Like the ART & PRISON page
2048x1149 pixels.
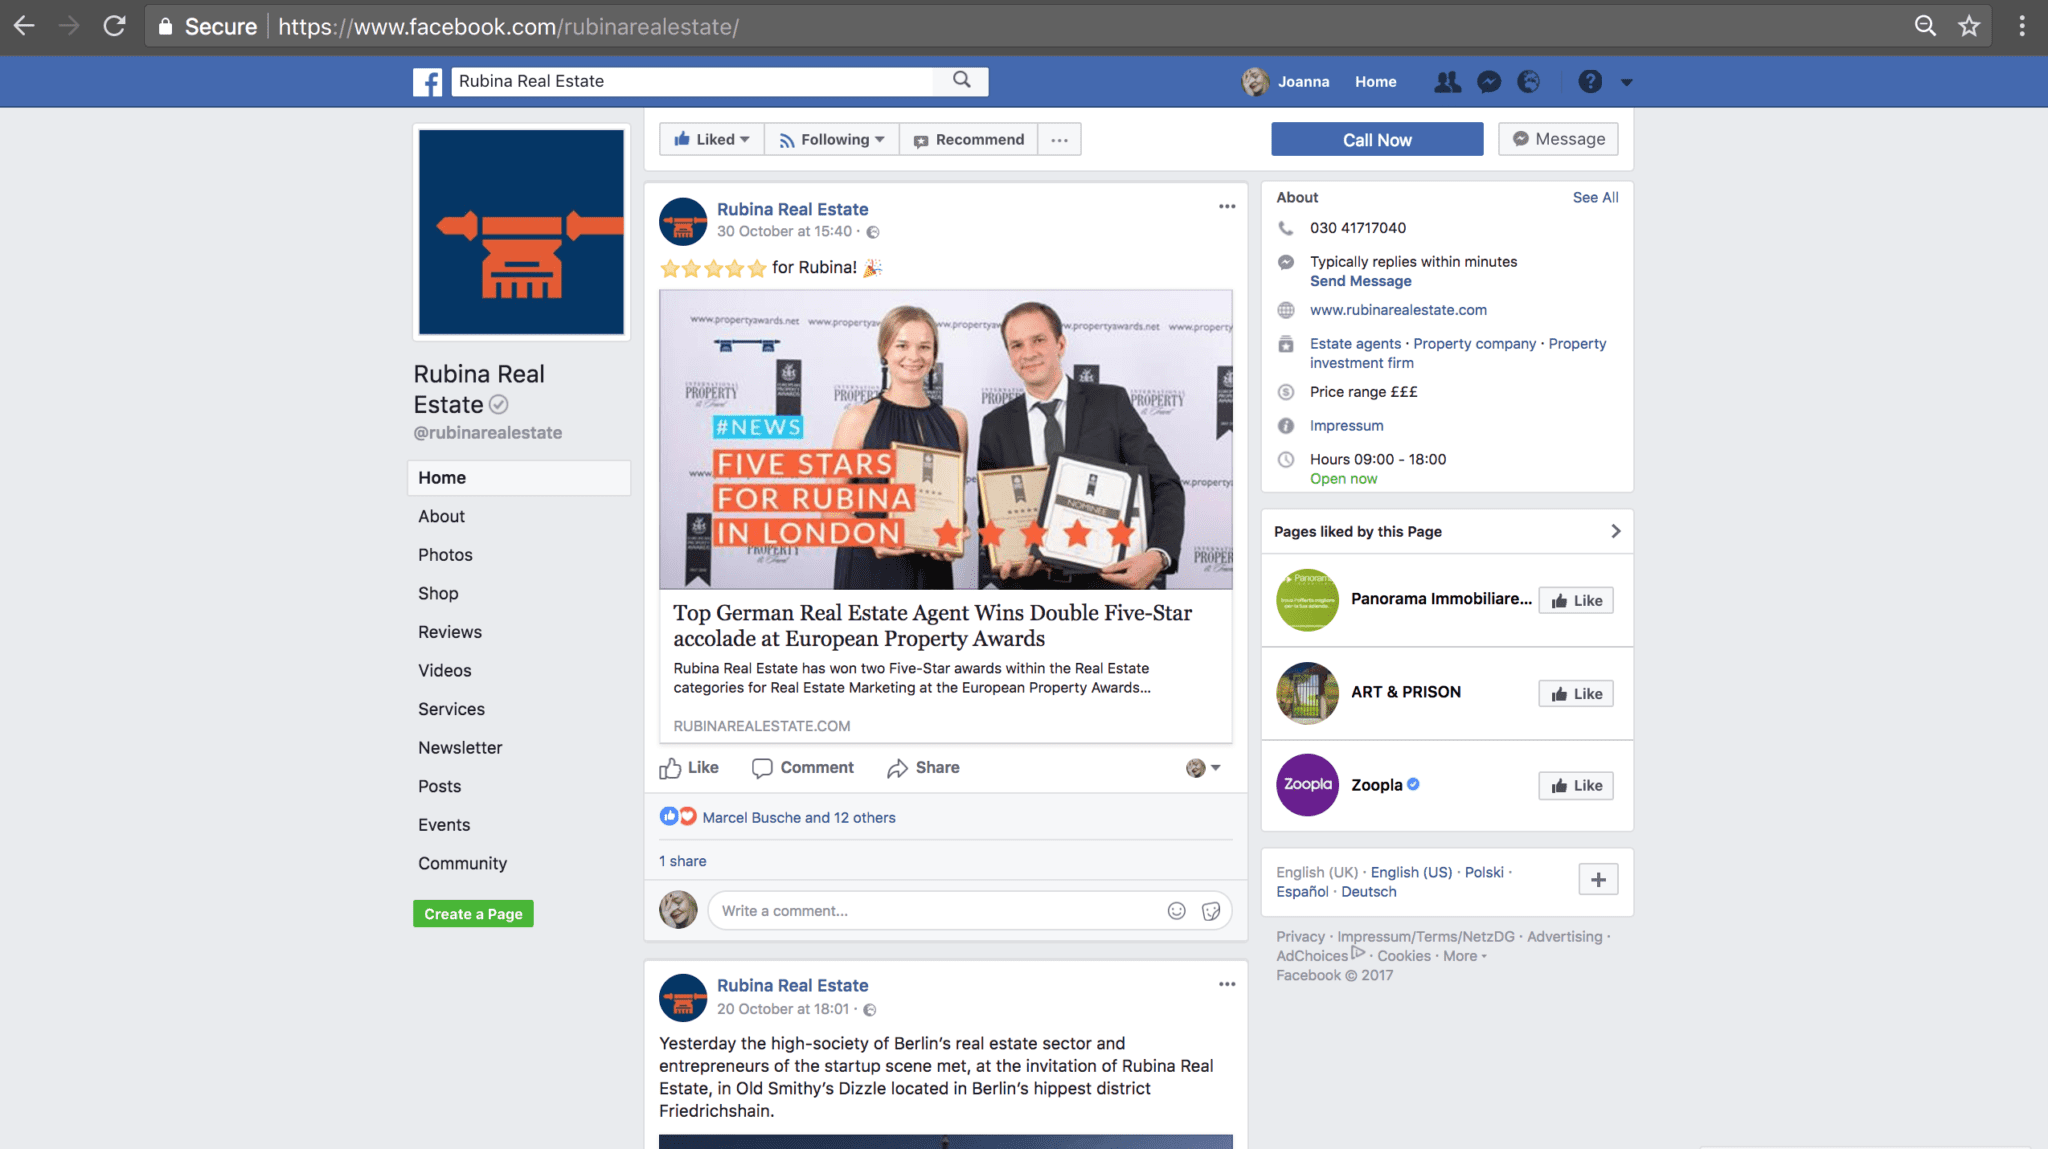1576,694
